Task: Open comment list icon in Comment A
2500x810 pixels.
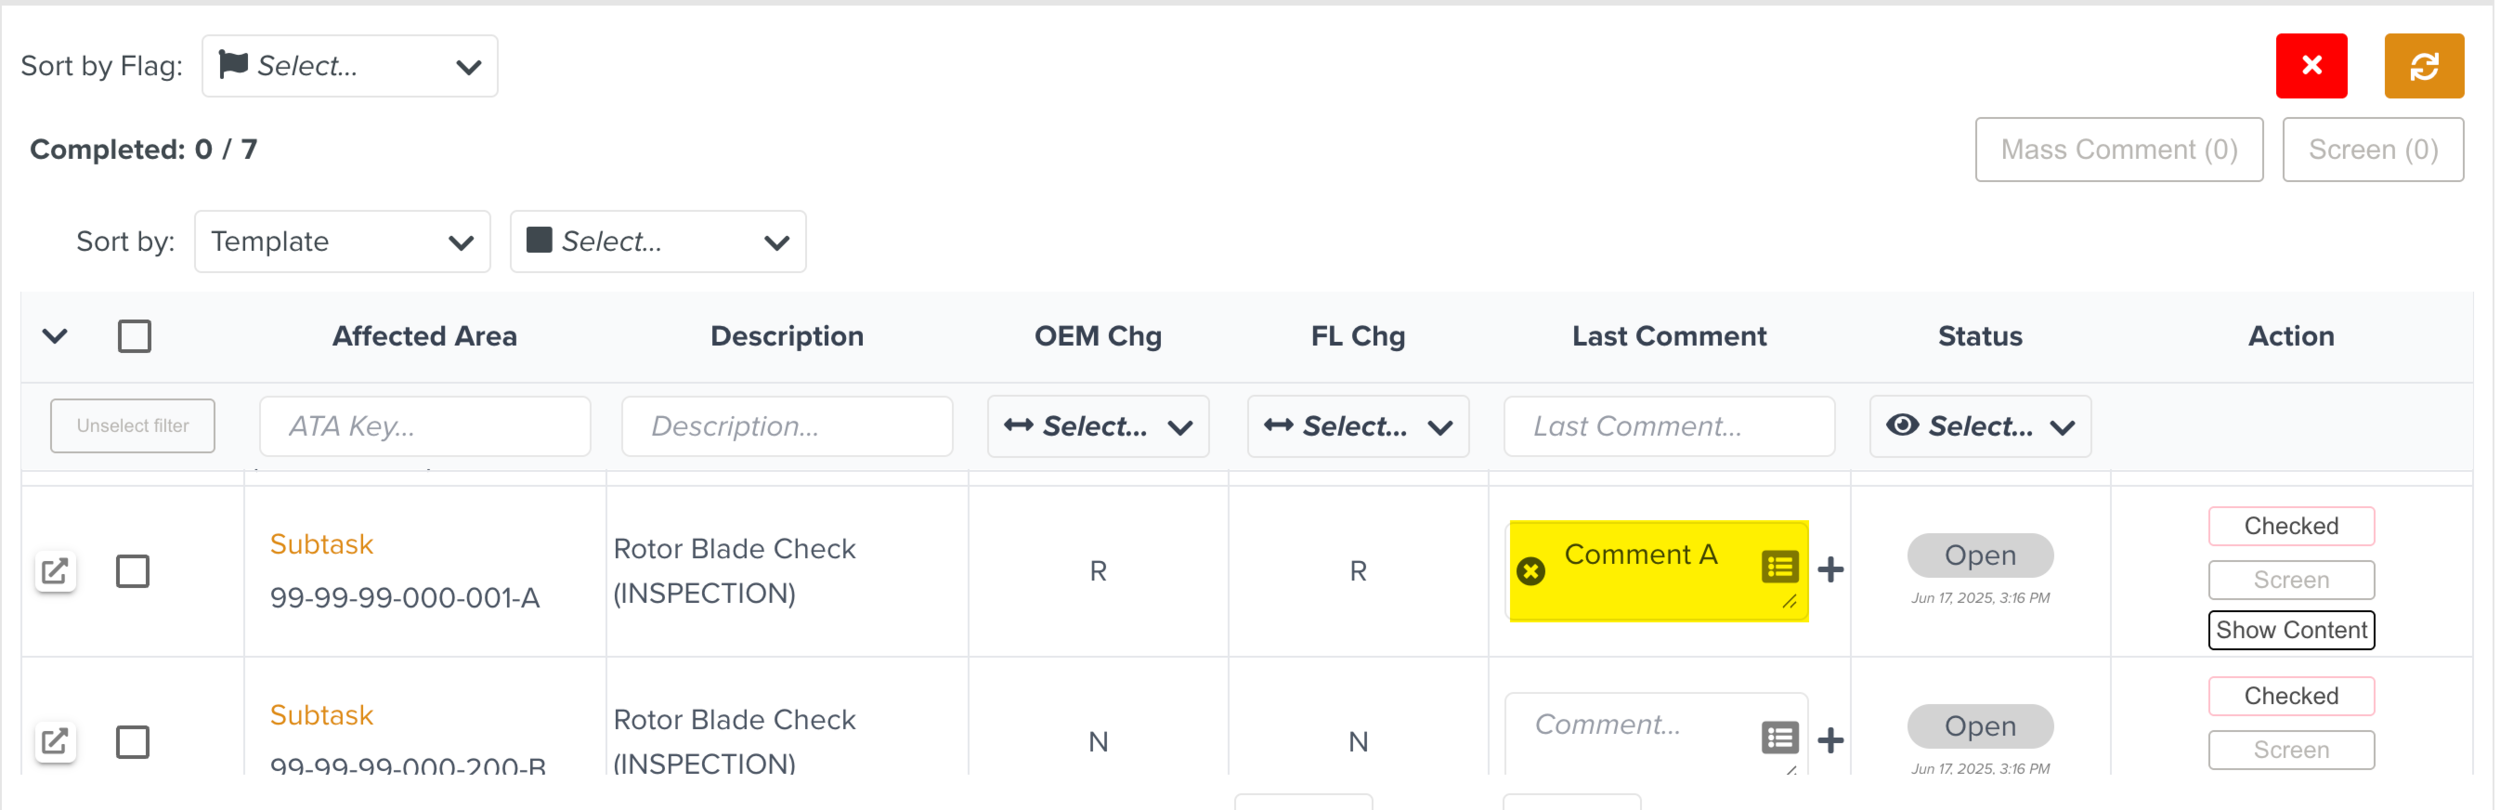Action: (x=1779, y=567)
